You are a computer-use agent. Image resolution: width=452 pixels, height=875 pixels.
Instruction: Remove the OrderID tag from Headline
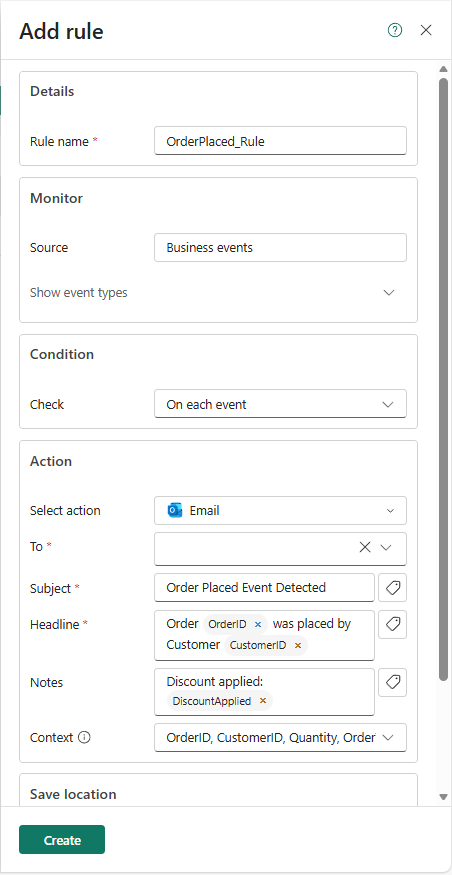pyautogui.click(x=258, y=625)
